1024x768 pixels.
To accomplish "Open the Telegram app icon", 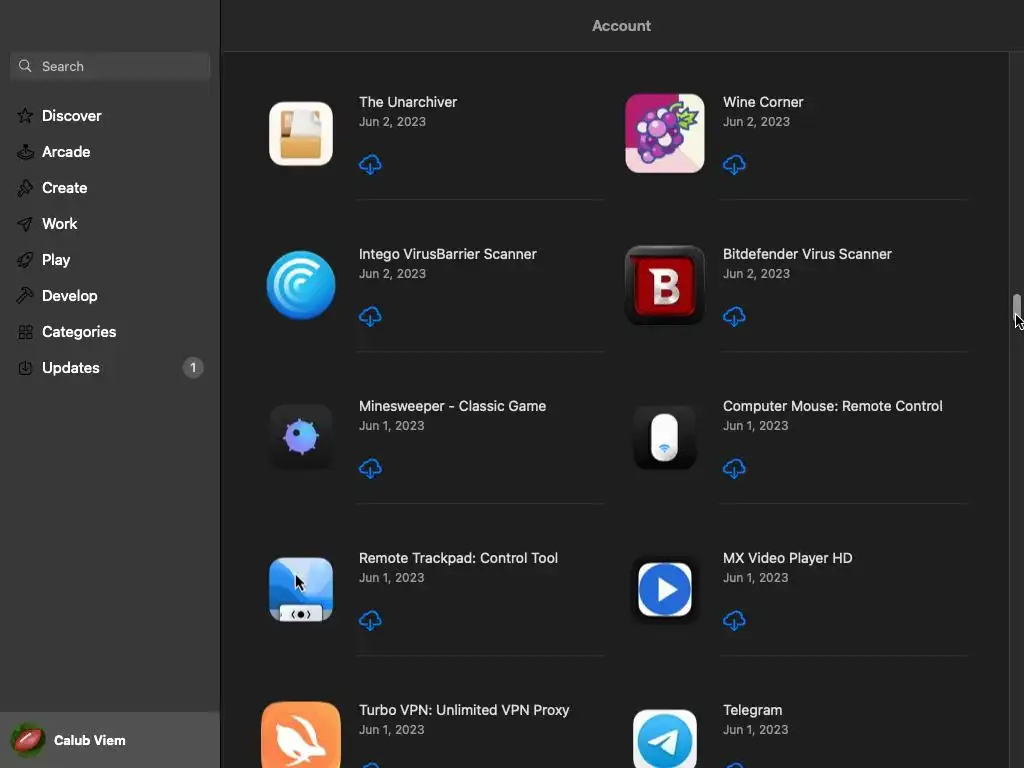I will [x=665, y=739].
